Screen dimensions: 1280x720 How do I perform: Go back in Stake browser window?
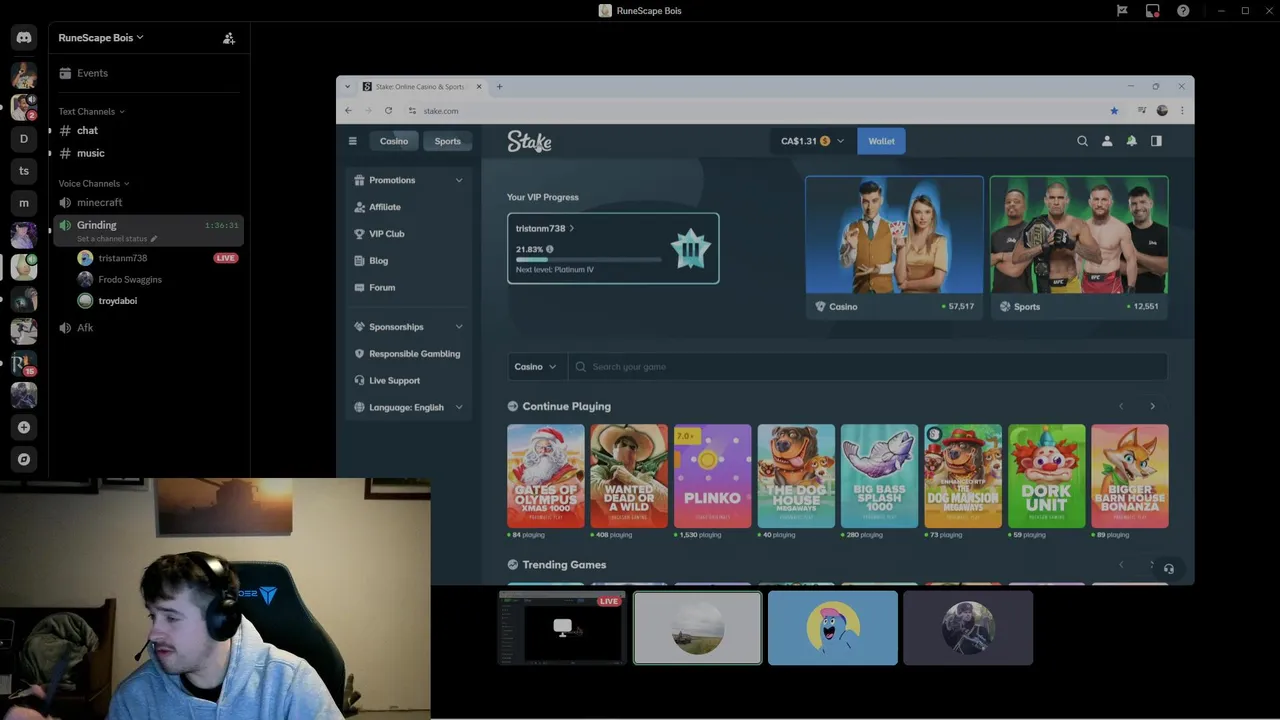pos(348,111)
